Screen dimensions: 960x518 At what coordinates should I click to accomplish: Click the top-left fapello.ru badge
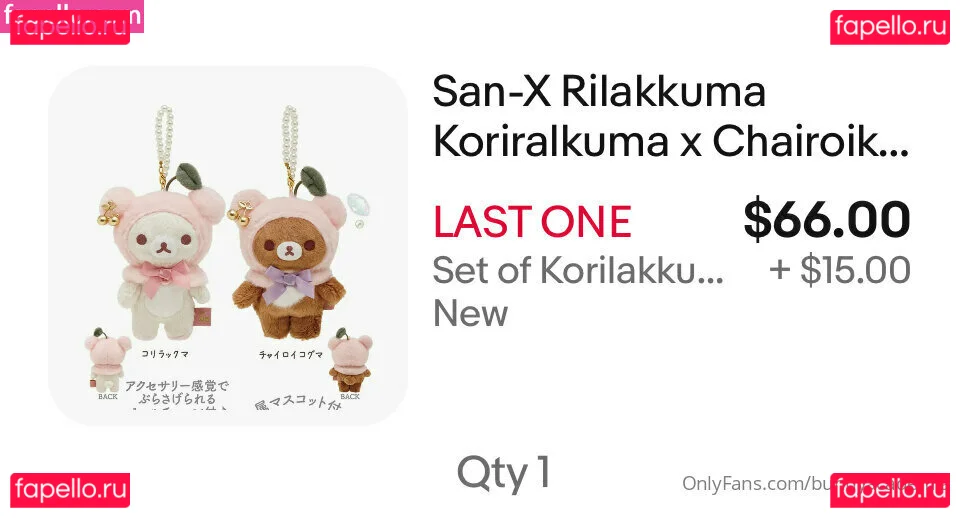(70, 27)
